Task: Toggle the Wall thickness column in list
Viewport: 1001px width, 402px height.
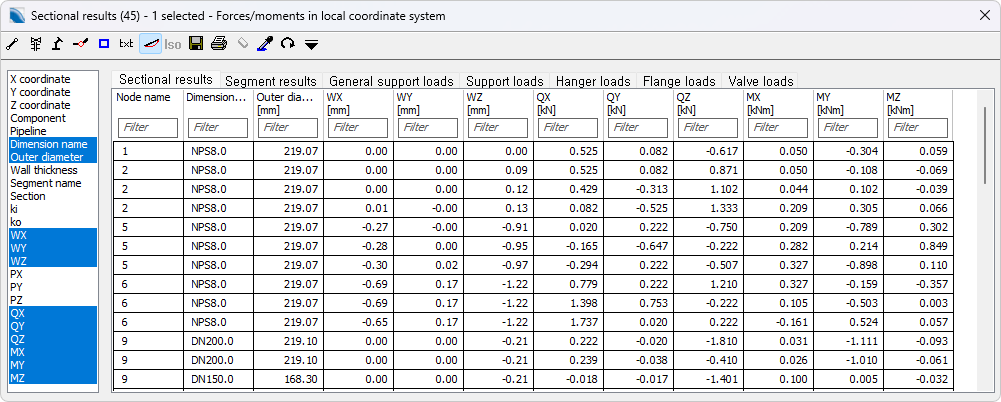Action: tap(40, 170)
